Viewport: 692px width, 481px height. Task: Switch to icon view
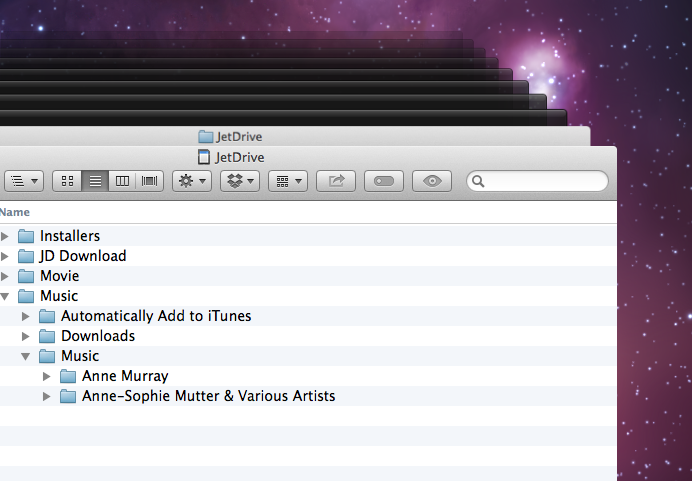[x=67, y=181]
